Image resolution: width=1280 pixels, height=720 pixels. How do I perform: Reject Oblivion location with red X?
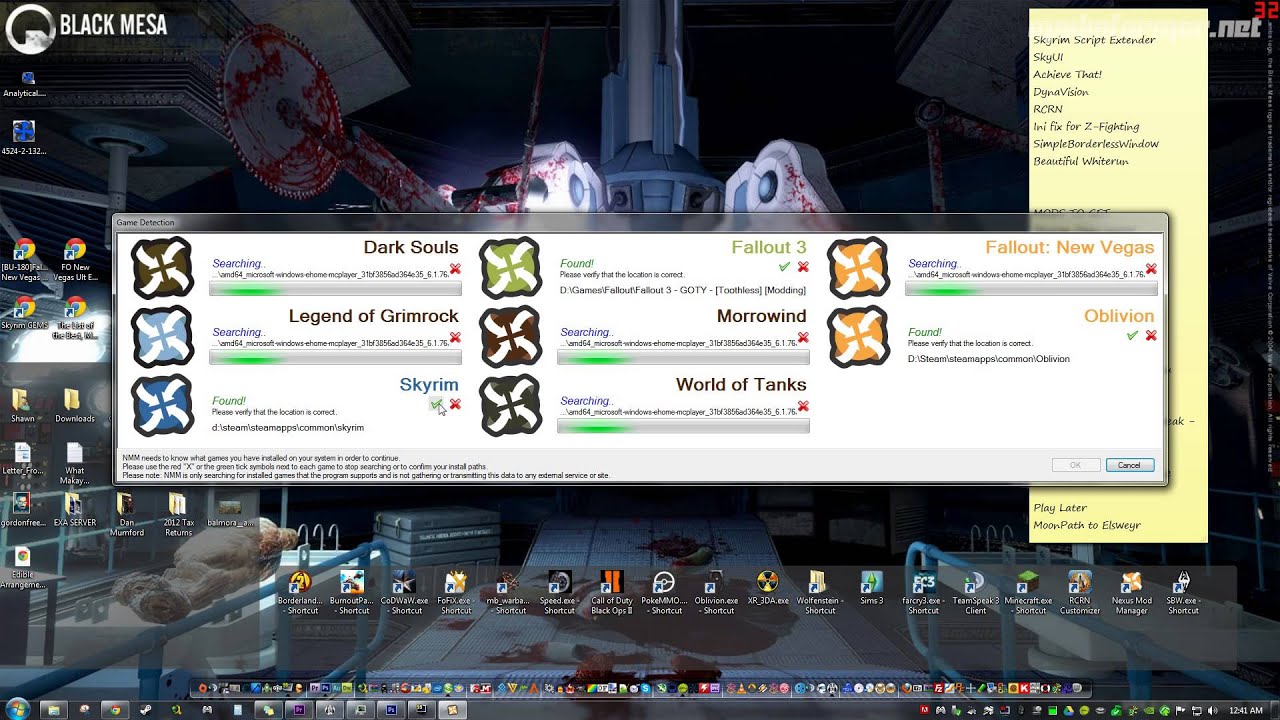pyautogui.click(x=1151, y=335)
